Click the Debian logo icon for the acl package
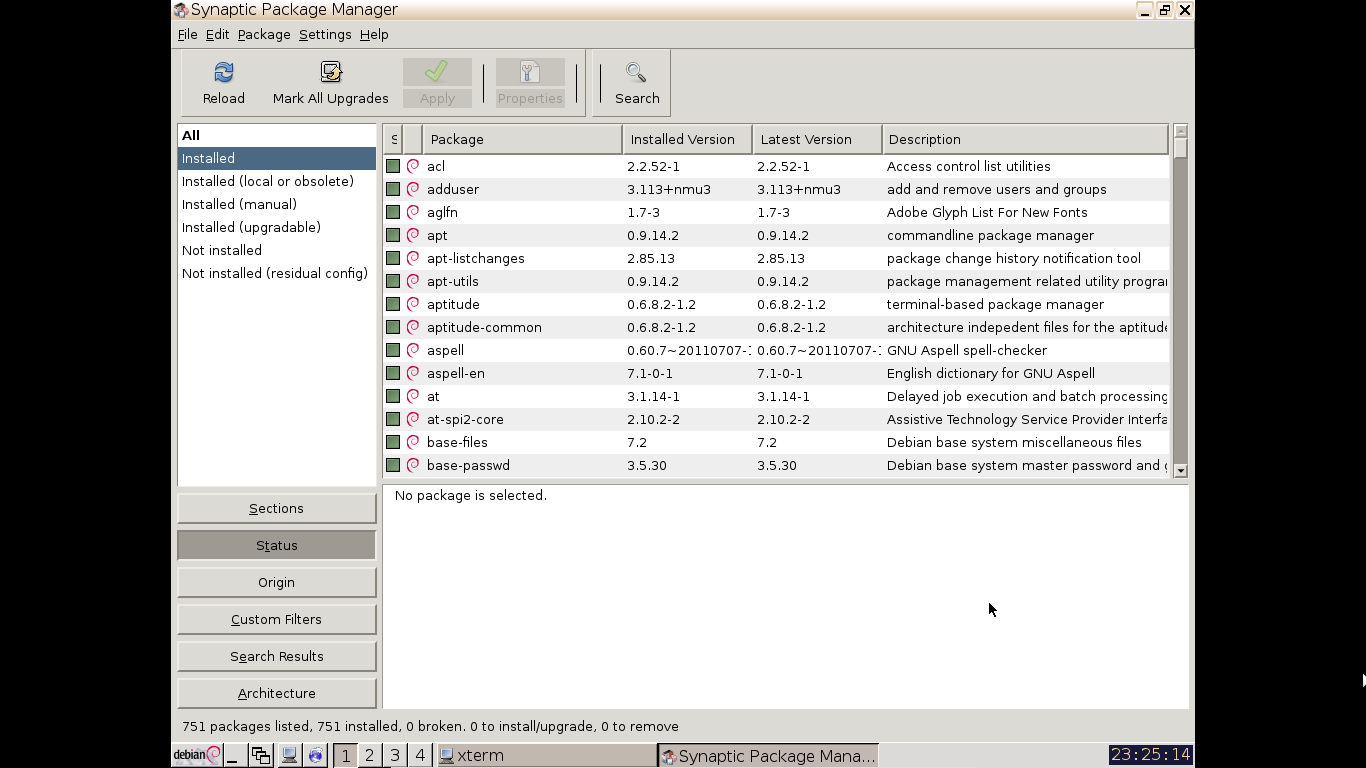Viewport: 1366px width, 768px height. click(x=413, y=167)
